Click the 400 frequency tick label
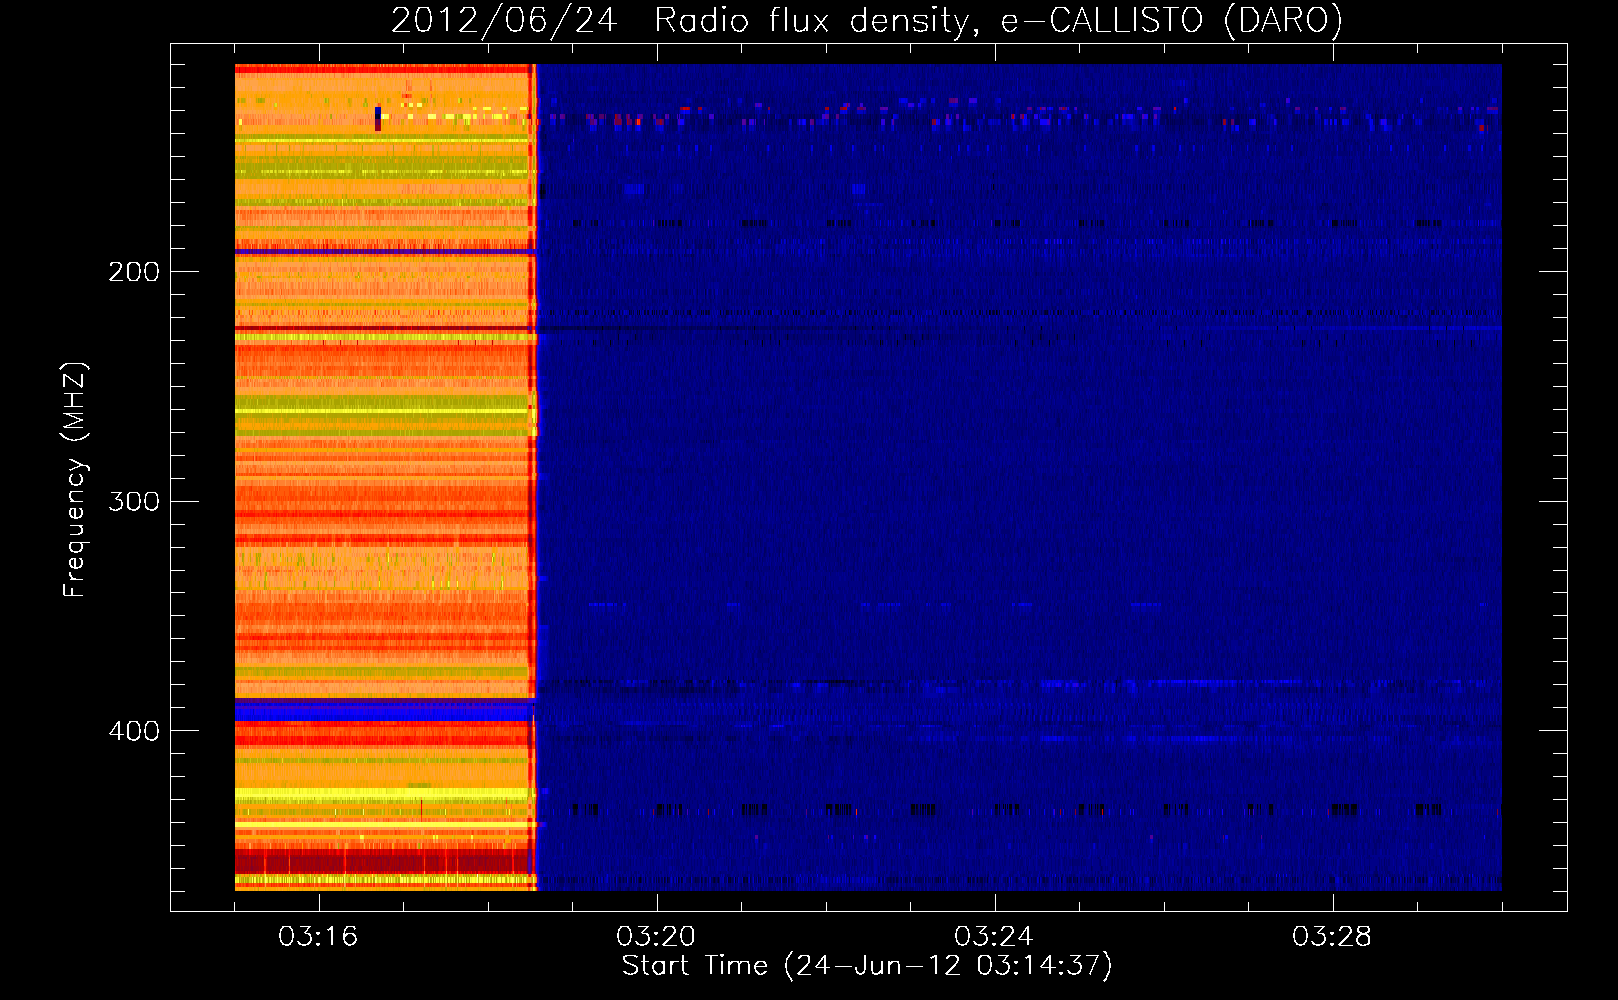This screenshot has width=1618, height=1000. click(x=134, y=732)
